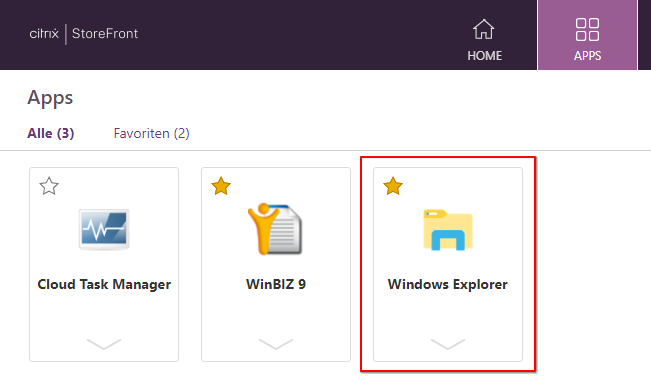Click the Windows Explorer label
651x384 pixels.
click(448, 284)
